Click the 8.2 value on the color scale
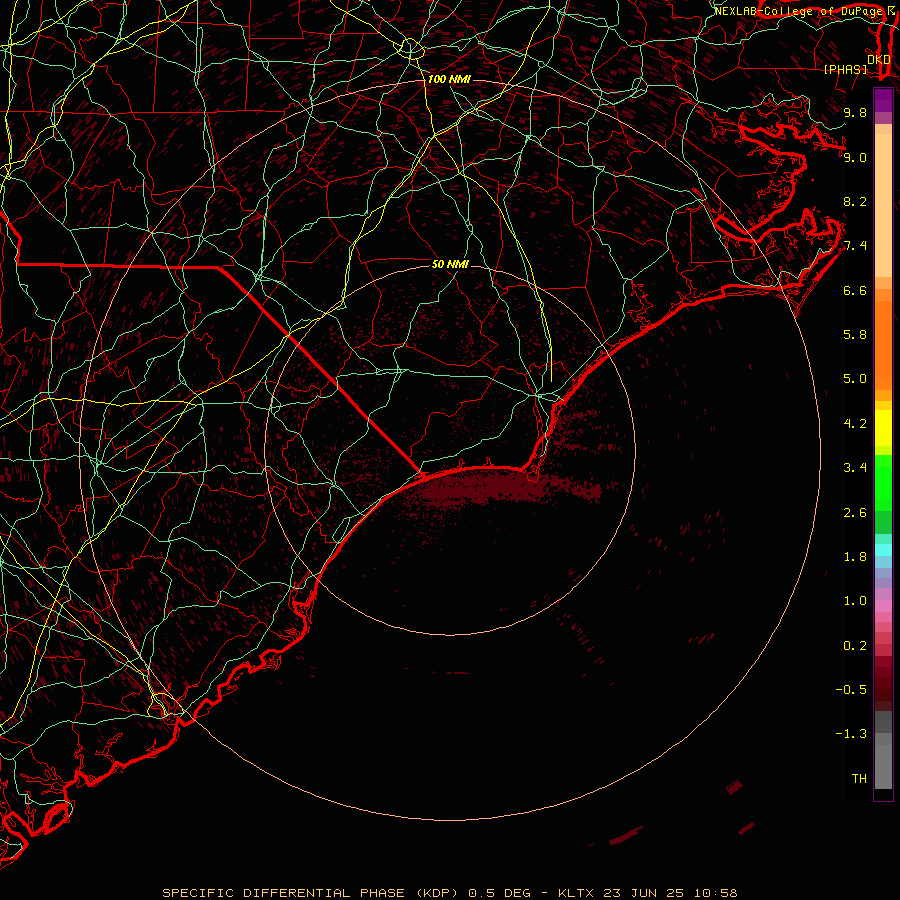 tap(855, 201)
